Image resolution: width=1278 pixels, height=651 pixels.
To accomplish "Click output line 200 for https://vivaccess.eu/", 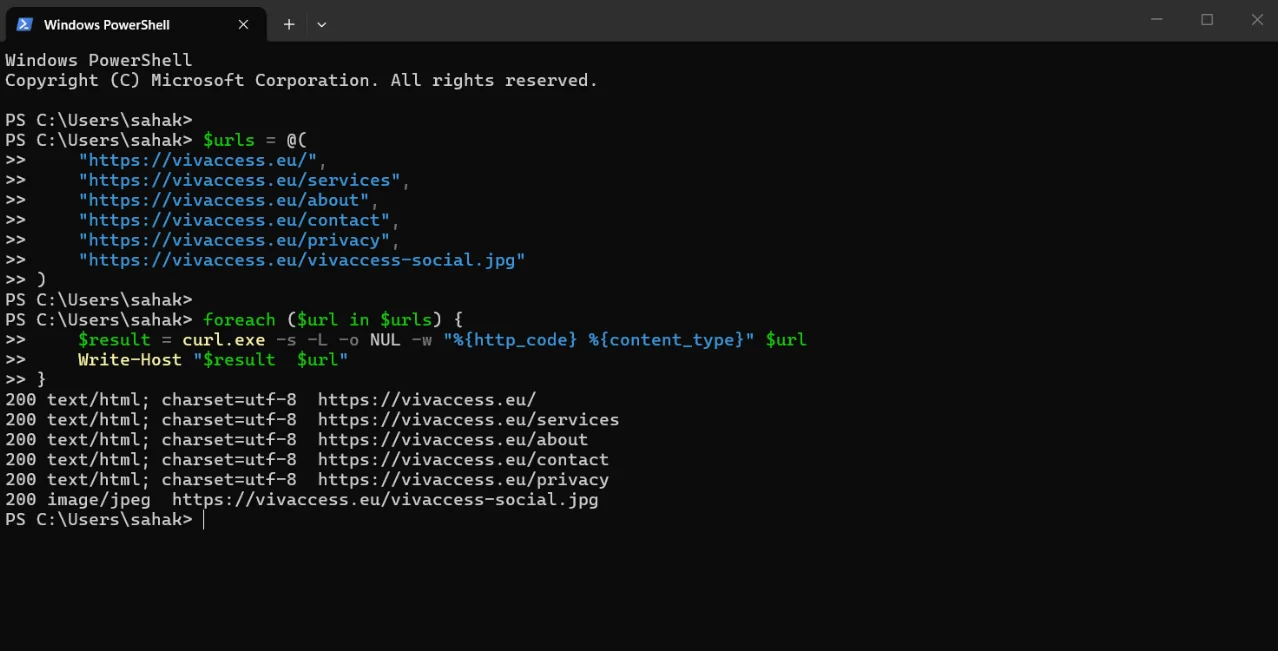I will (x=270, y=400).
